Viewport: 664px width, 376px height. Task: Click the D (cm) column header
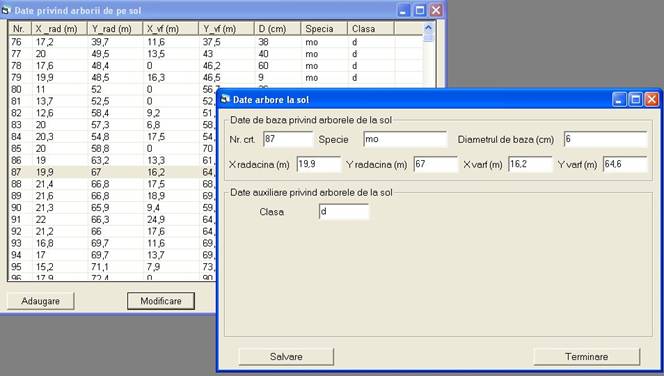[277, 29]
